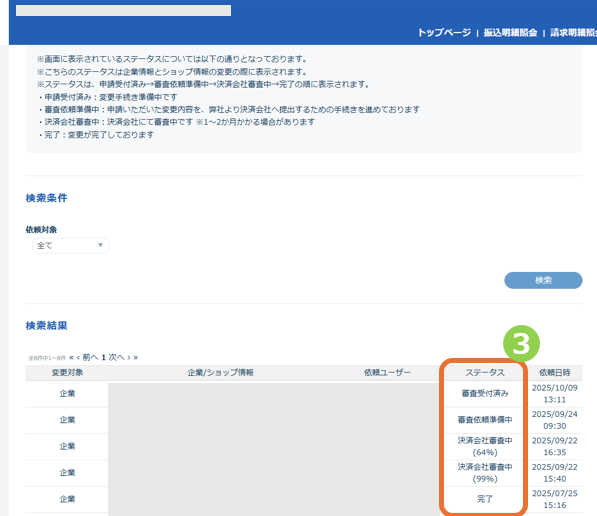The width and height of the screenshot is (597, 516).
Task: Click the 検索 search button
Action: pyautogui.click(x=543, y=280)
